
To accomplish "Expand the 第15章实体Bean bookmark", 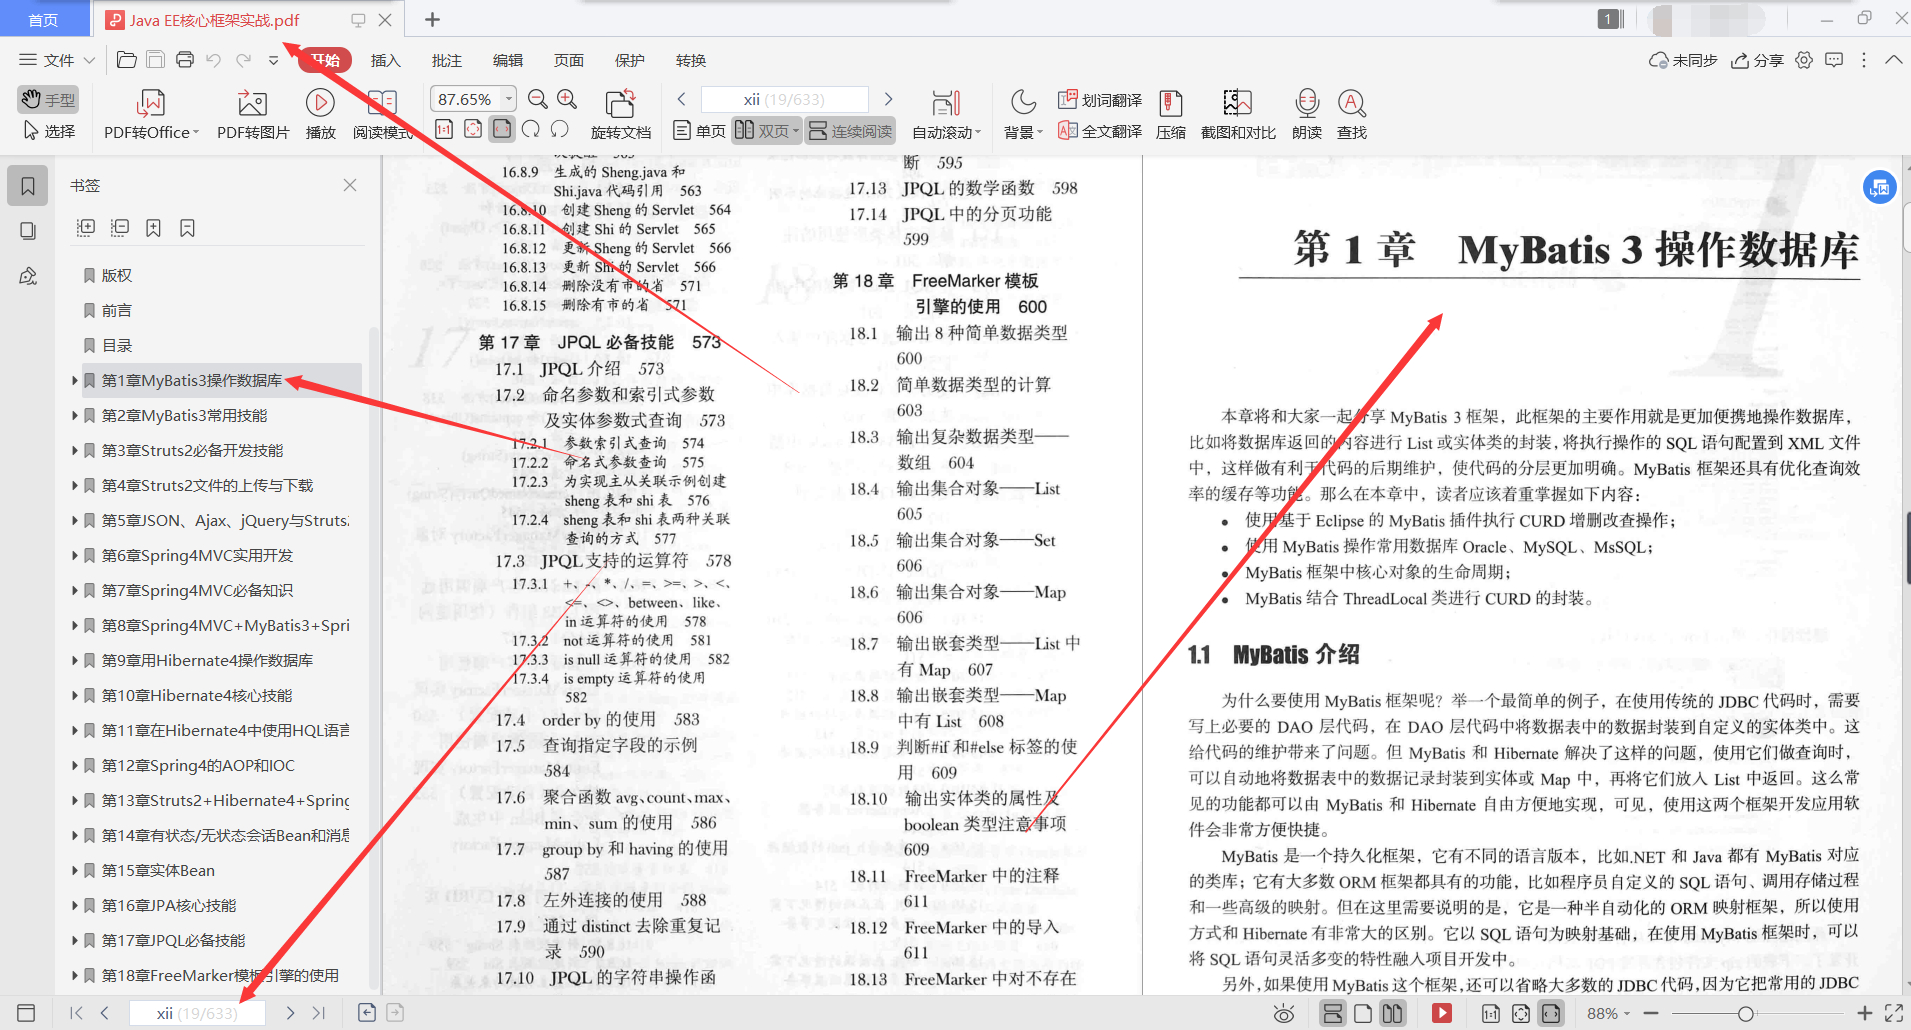I will 75,870.
